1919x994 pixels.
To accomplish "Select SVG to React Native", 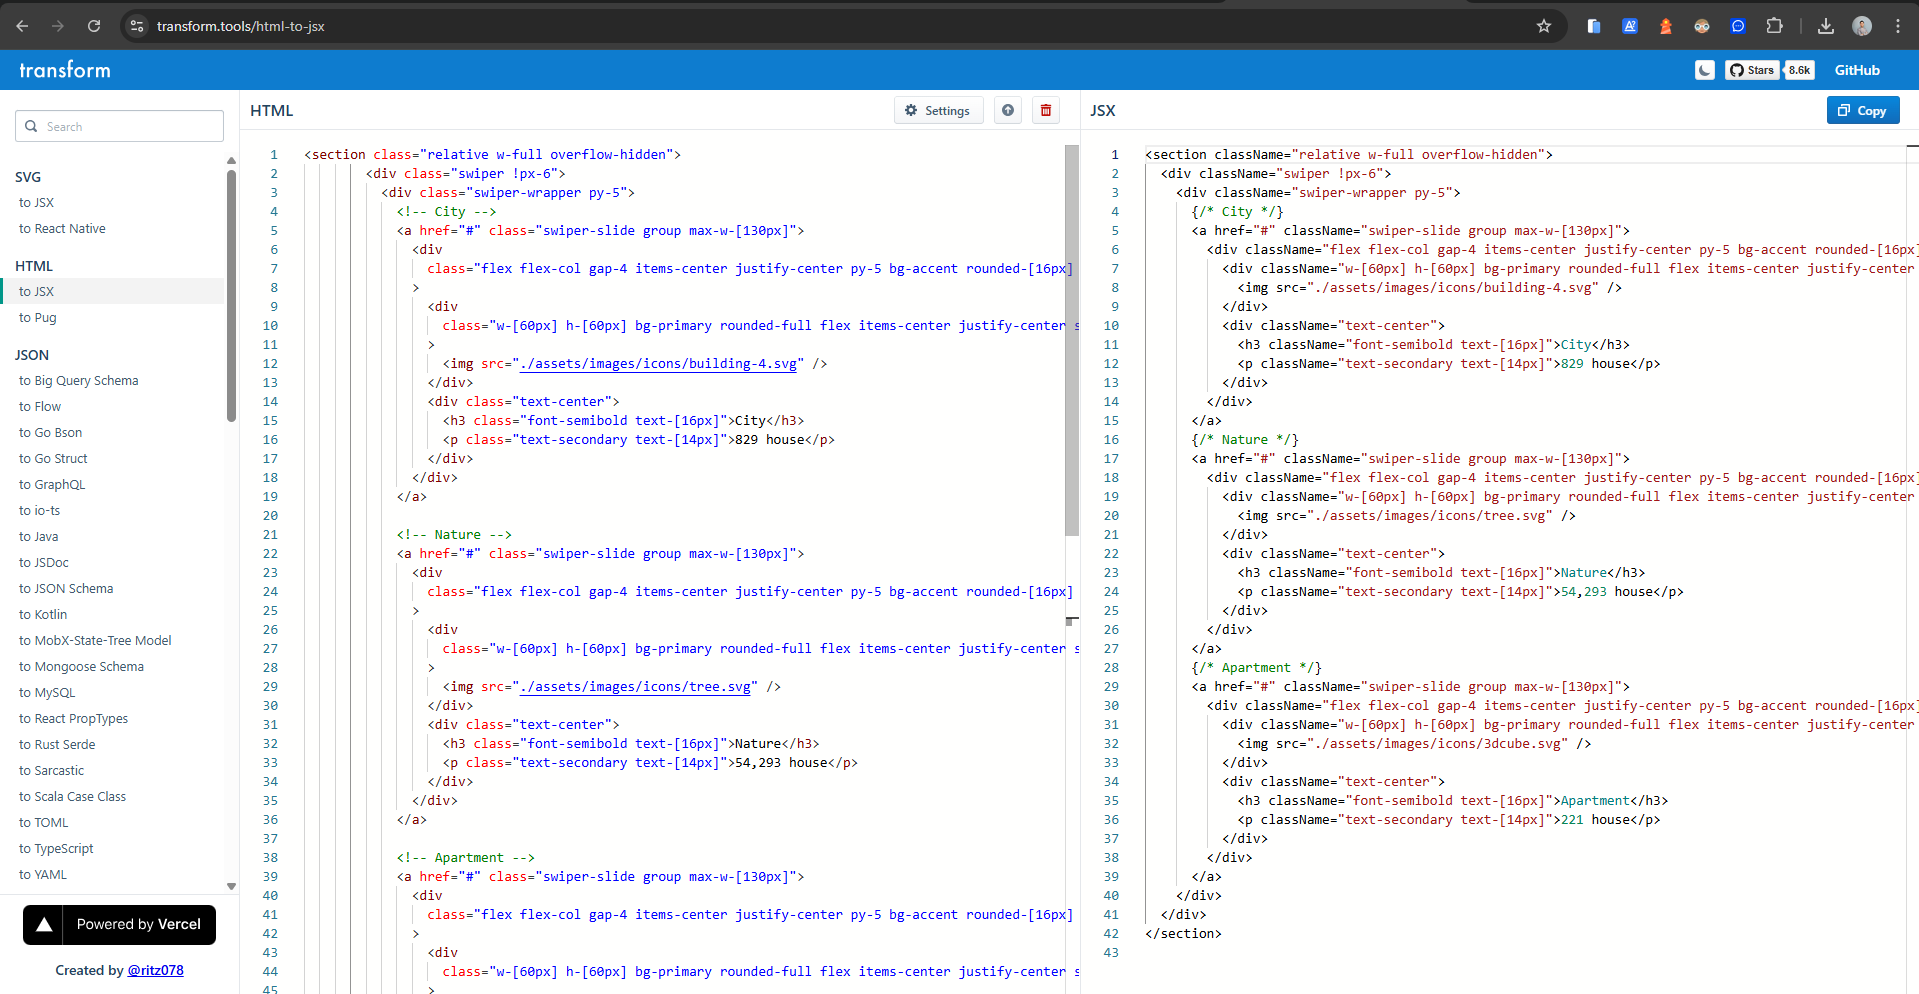I will point(62,229).
